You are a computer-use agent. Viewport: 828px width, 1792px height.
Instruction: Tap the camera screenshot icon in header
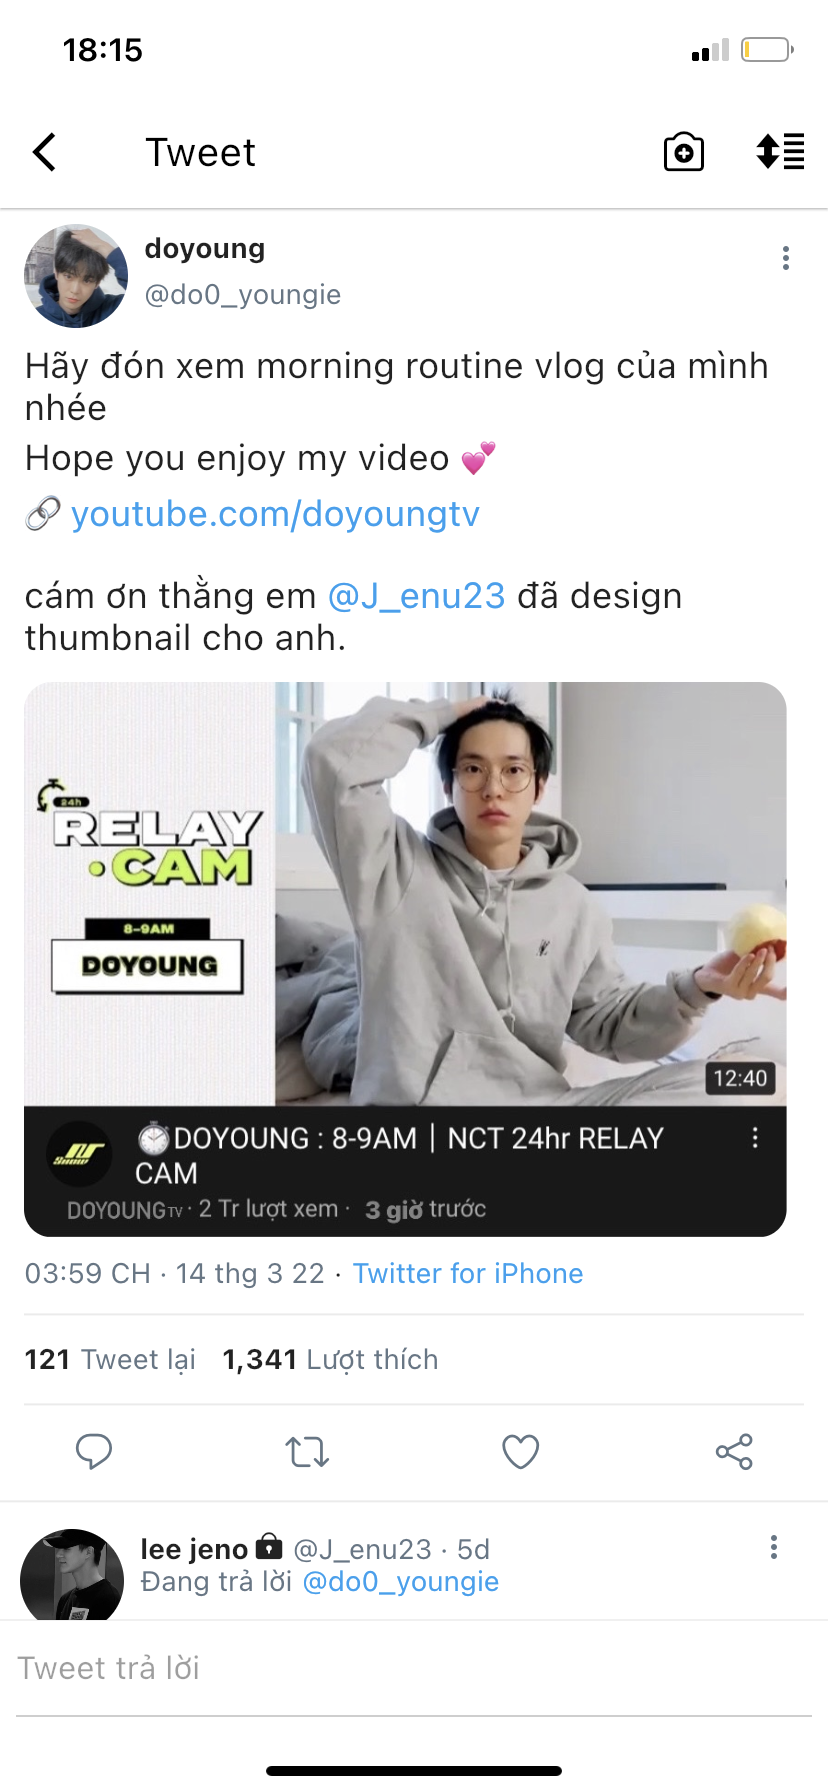pos(684,152)
